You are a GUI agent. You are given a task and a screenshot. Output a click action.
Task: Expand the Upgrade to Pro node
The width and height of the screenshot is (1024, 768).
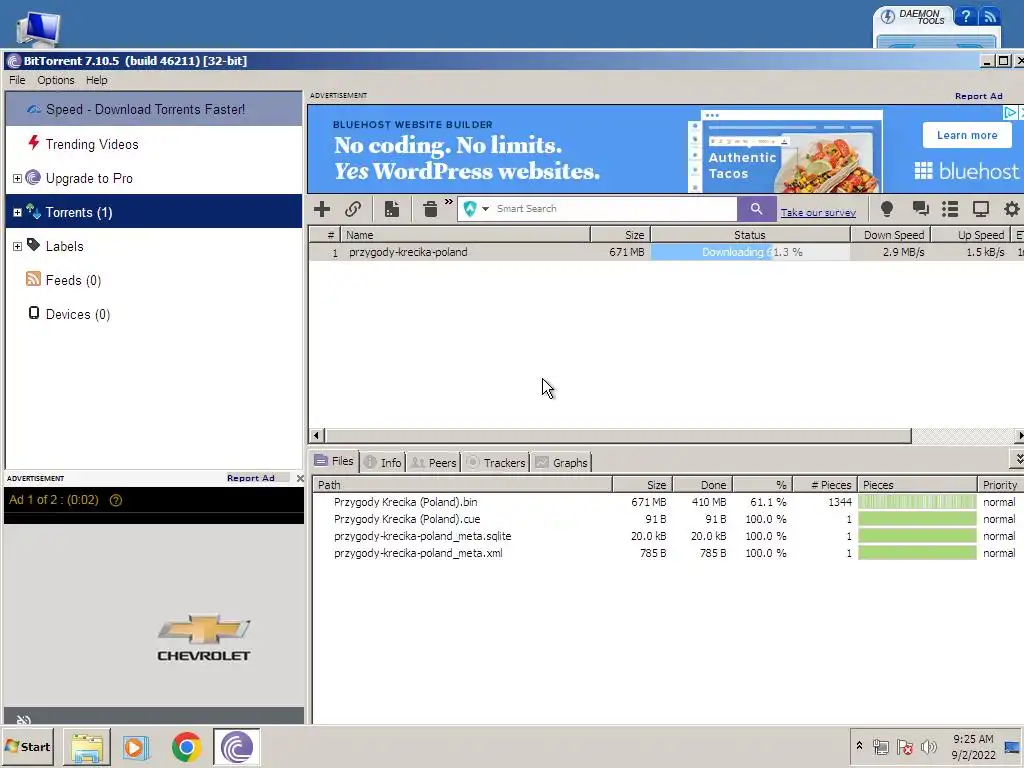click(18, 178)
